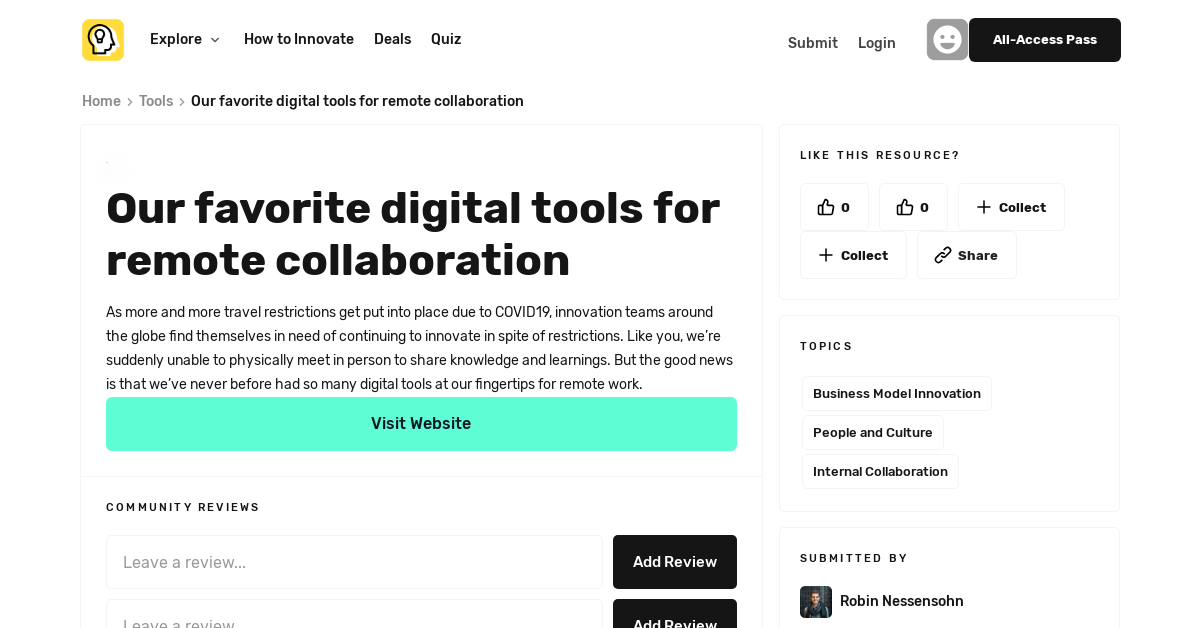Open the Tools breadcrumb link
This screenshot has width=1200, height=628.
click(x=155, y=101)
